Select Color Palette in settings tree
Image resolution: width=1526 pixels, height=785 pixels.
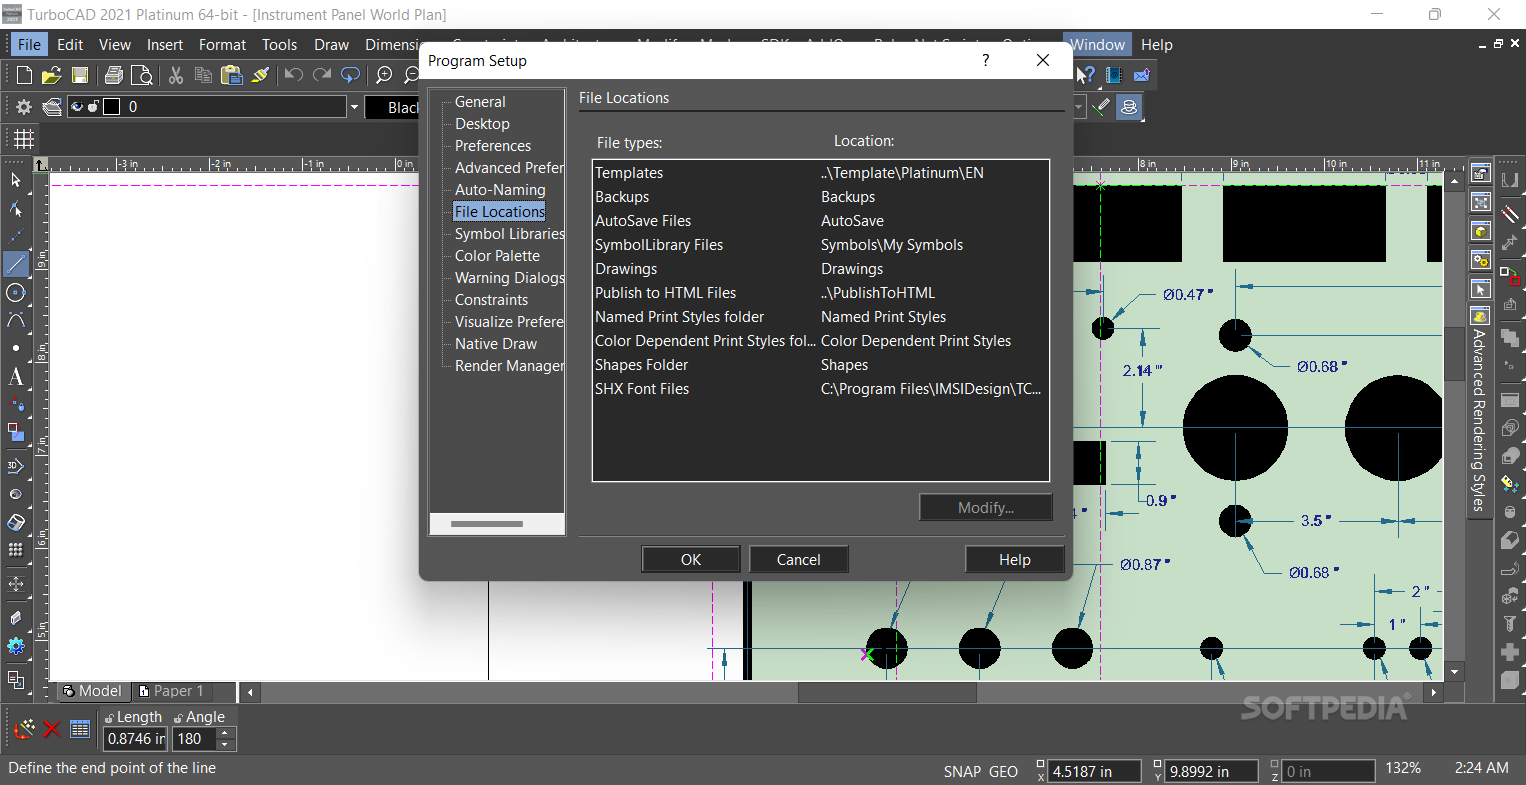tap(497, 256)
